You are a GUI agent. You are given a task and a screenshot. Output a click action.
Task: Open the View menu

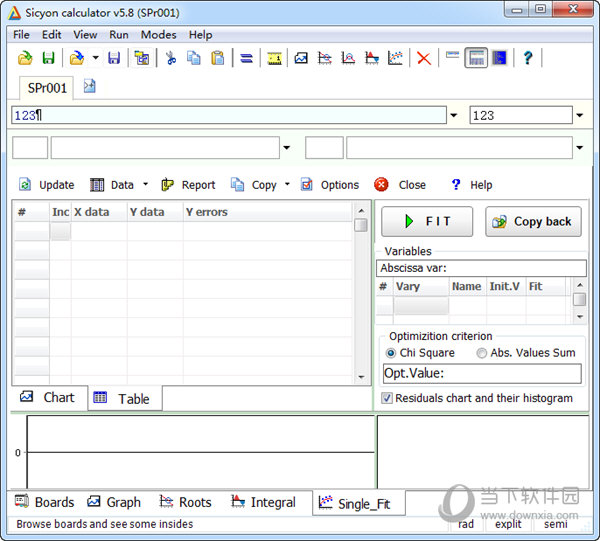click(85, 35)
